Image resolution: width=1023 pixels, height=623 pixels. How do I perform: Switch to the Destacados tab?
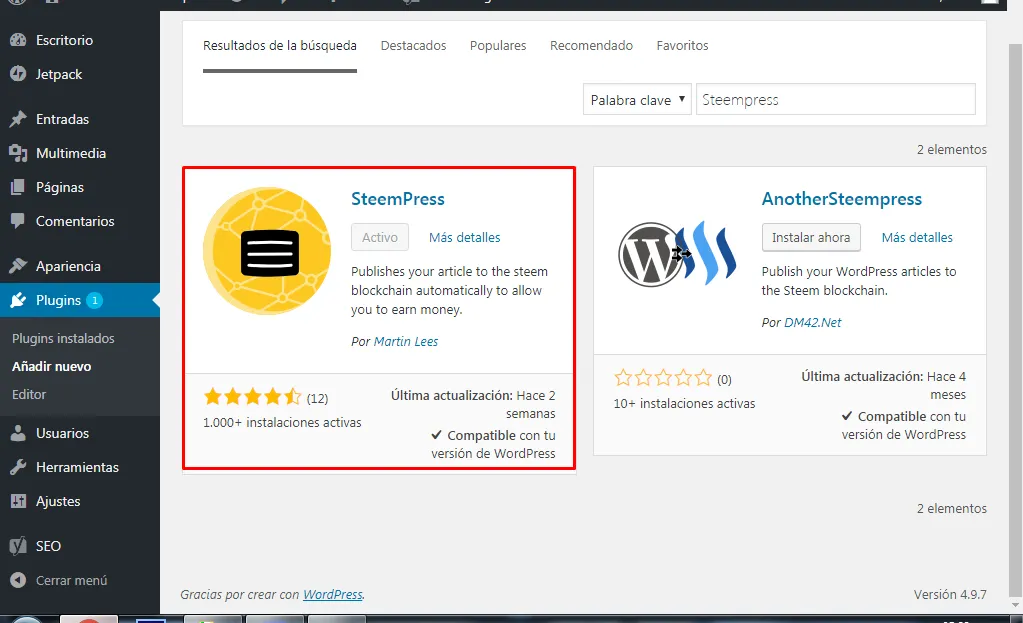pyautogui.click(x=413, y=46)
